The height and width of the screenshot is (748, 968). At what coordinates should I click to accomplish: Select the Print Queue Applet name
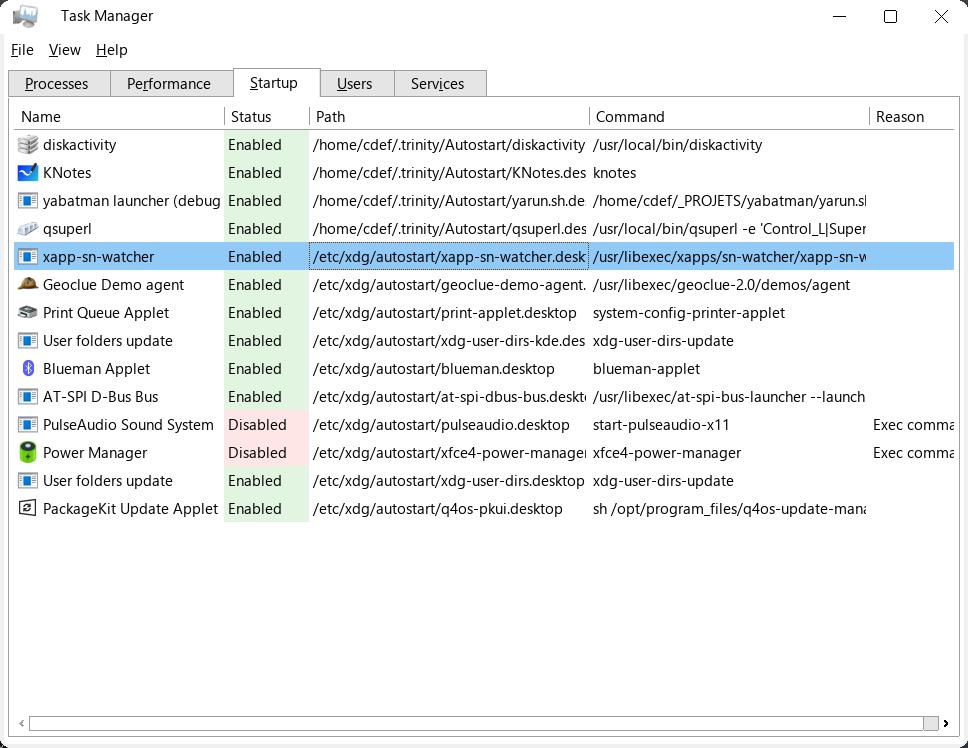click(106, 313)
